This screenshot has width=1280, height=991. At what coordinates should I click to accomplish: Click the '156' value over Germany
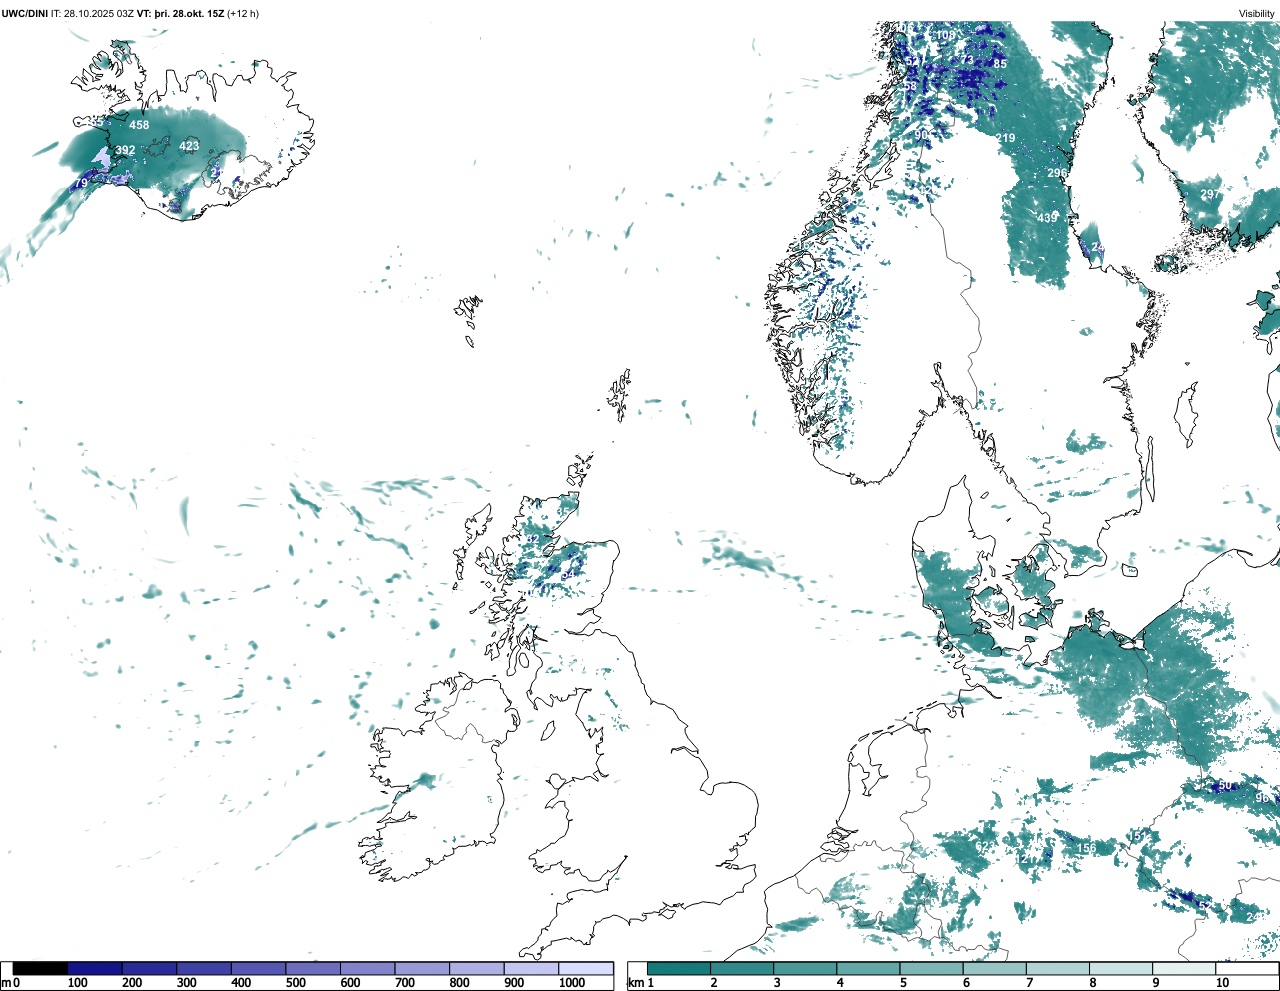coord(1086,849)
